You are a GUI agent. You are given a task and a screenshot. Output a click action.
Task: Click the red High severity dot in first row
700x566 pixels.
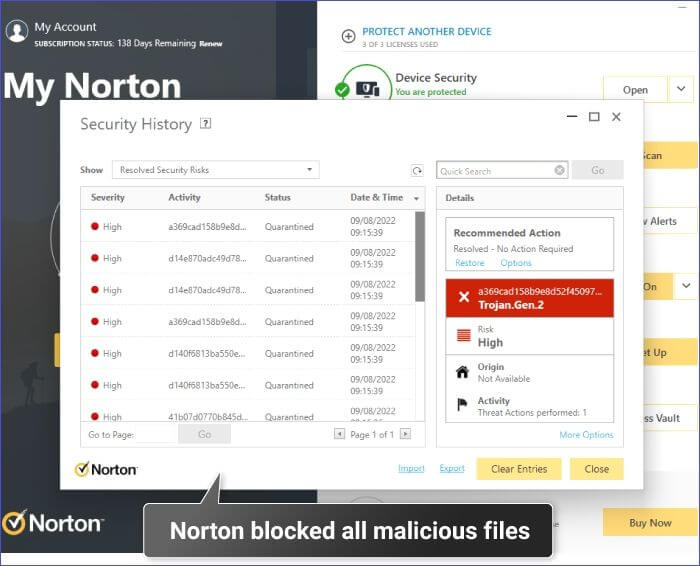pyautogui.click(x=95, y=226)
